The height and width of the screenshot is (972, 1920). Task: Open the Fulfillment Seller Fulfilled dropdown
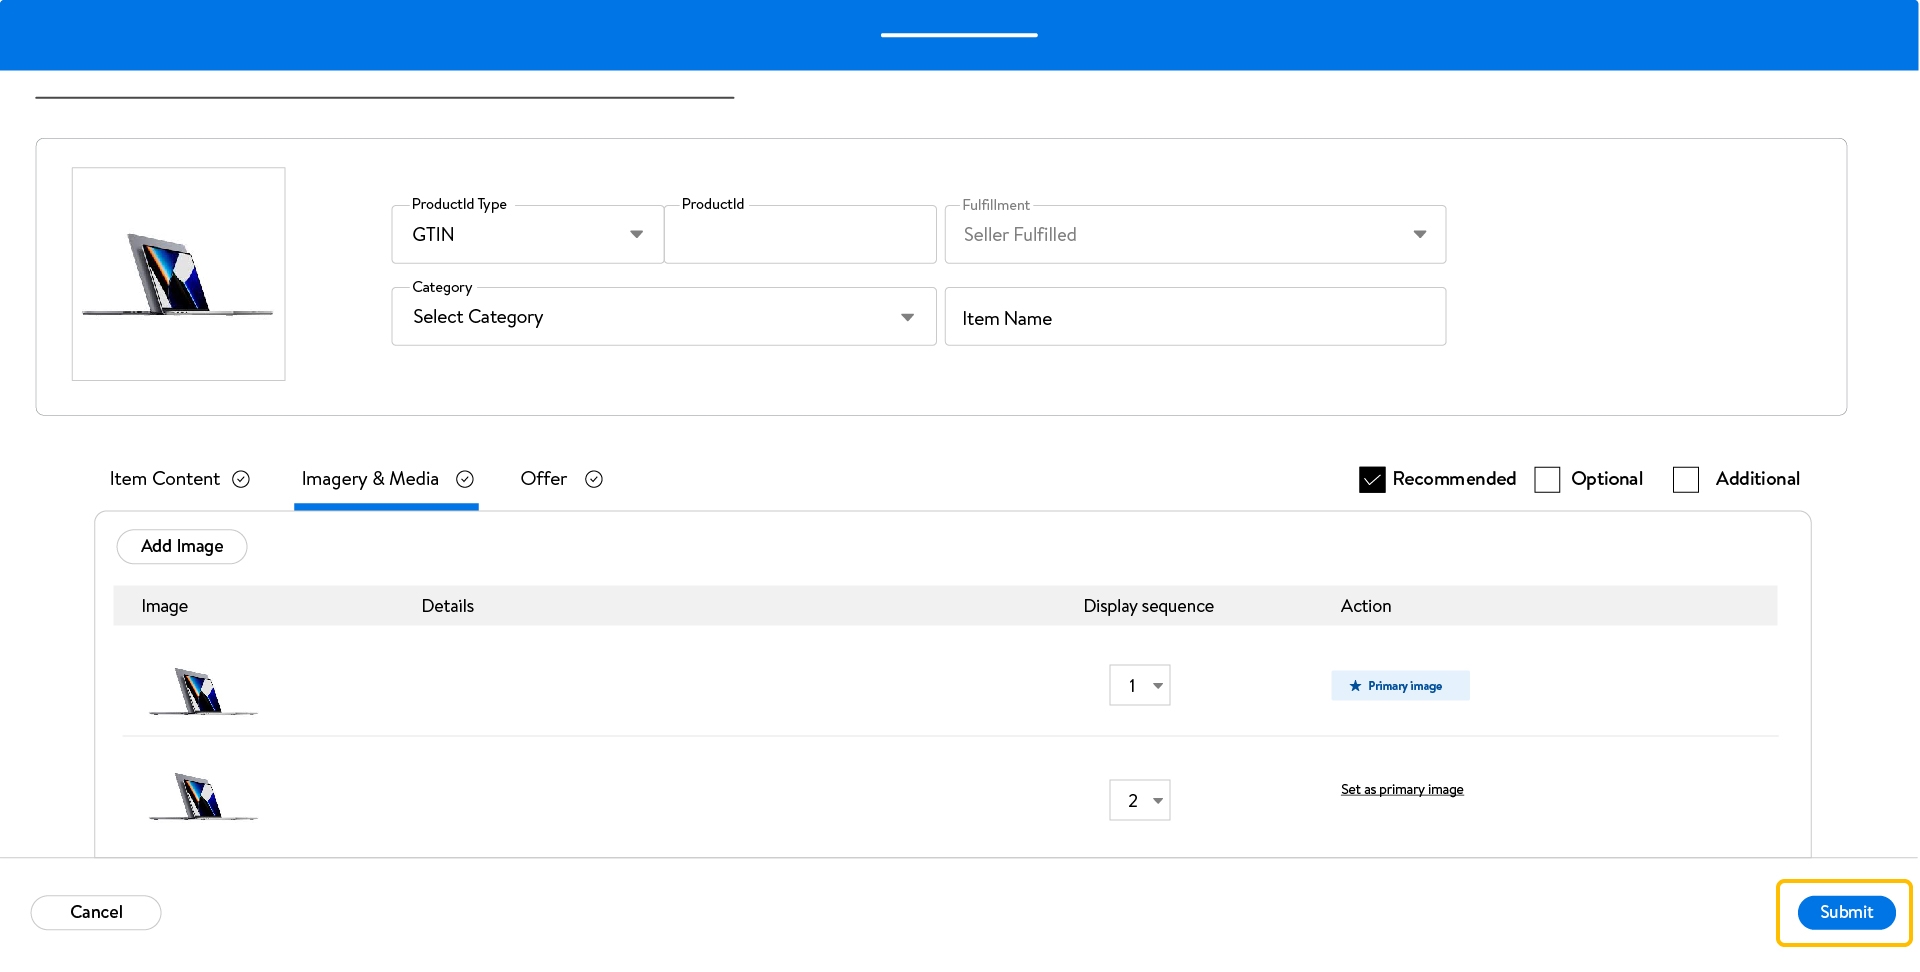pos(1195,234)
